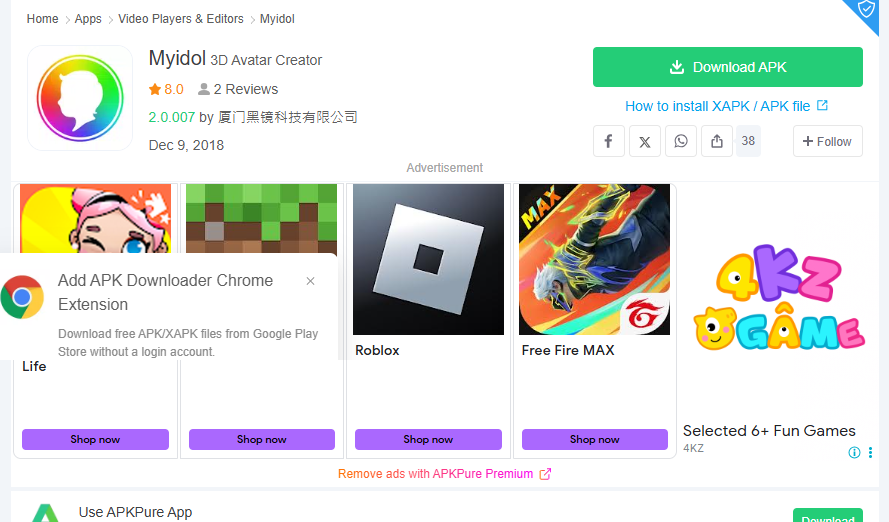This screenshot has width=889, height=522.
Task: Click the Chrome logo in extension popup
Action: click(22, 297)
